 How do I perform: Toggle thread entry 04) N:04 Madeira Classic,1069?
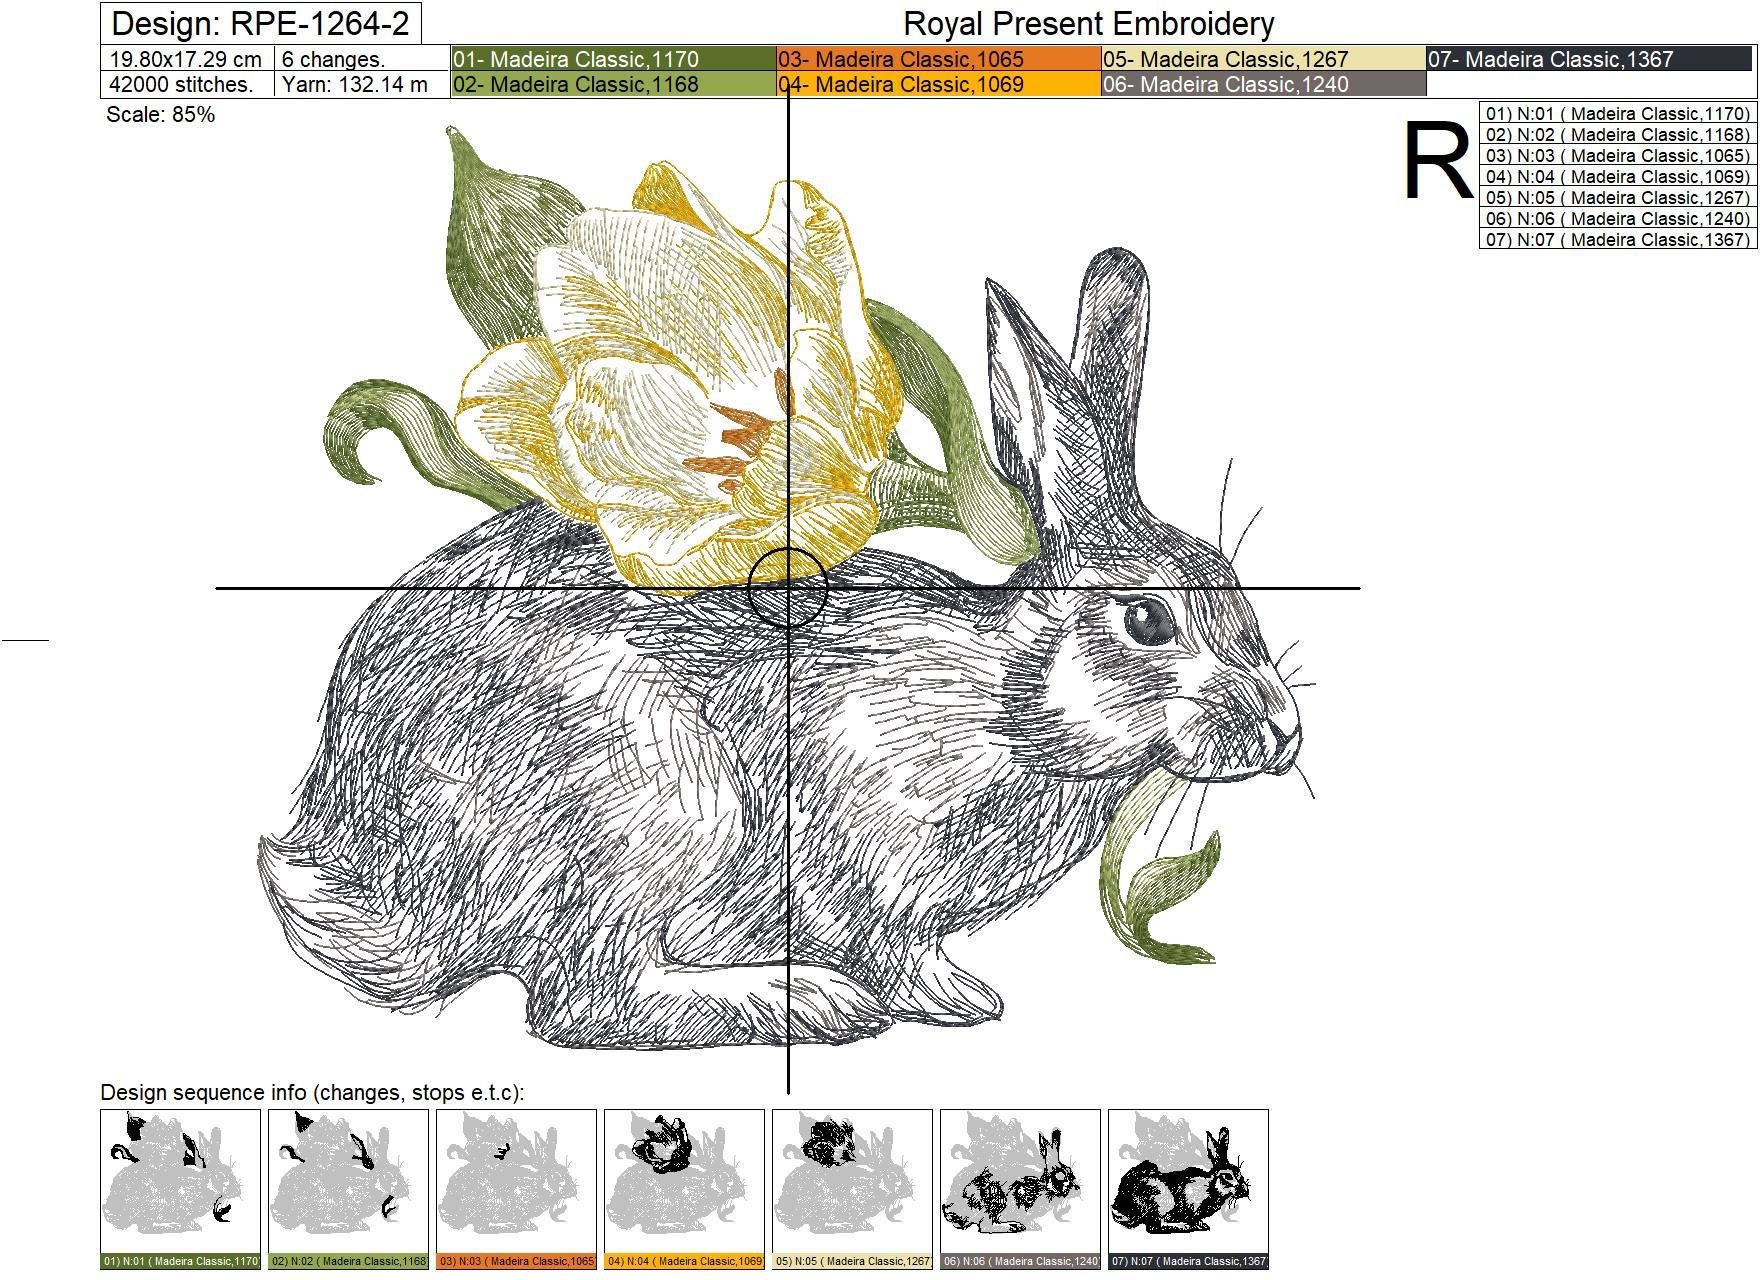click(x=1615, y=177)
